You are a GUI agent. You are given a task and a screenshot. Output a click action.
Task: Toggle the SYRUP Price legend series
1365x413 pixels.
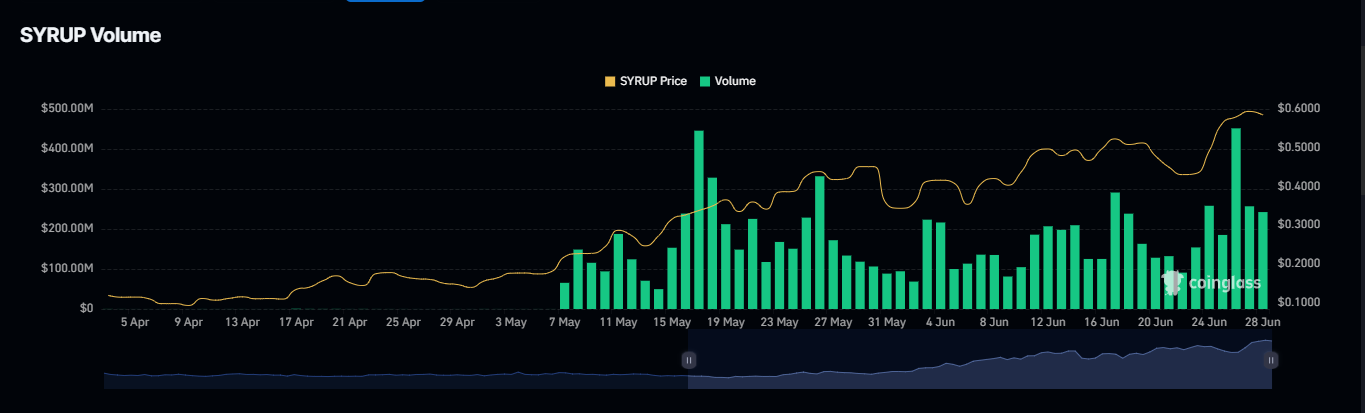coord(646,81)
